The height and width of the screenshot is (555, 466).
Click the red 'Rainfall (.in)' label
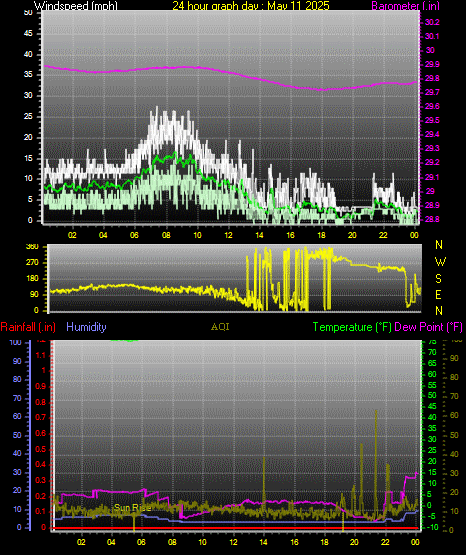(28, 327)
